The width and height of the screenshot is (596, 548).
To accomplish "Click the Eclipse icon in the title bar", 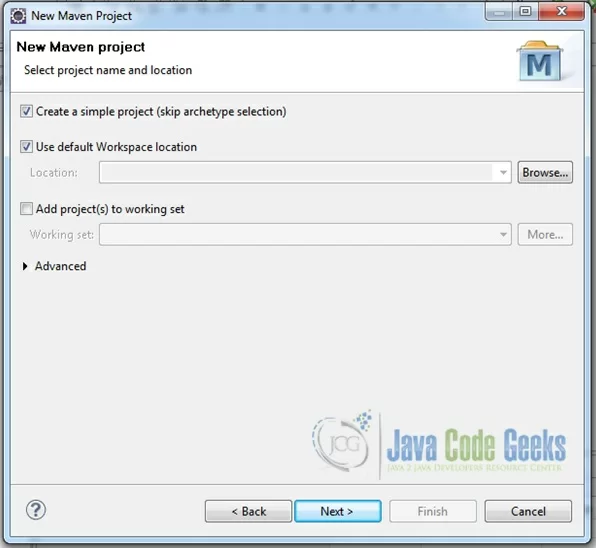I will [18, 16].
